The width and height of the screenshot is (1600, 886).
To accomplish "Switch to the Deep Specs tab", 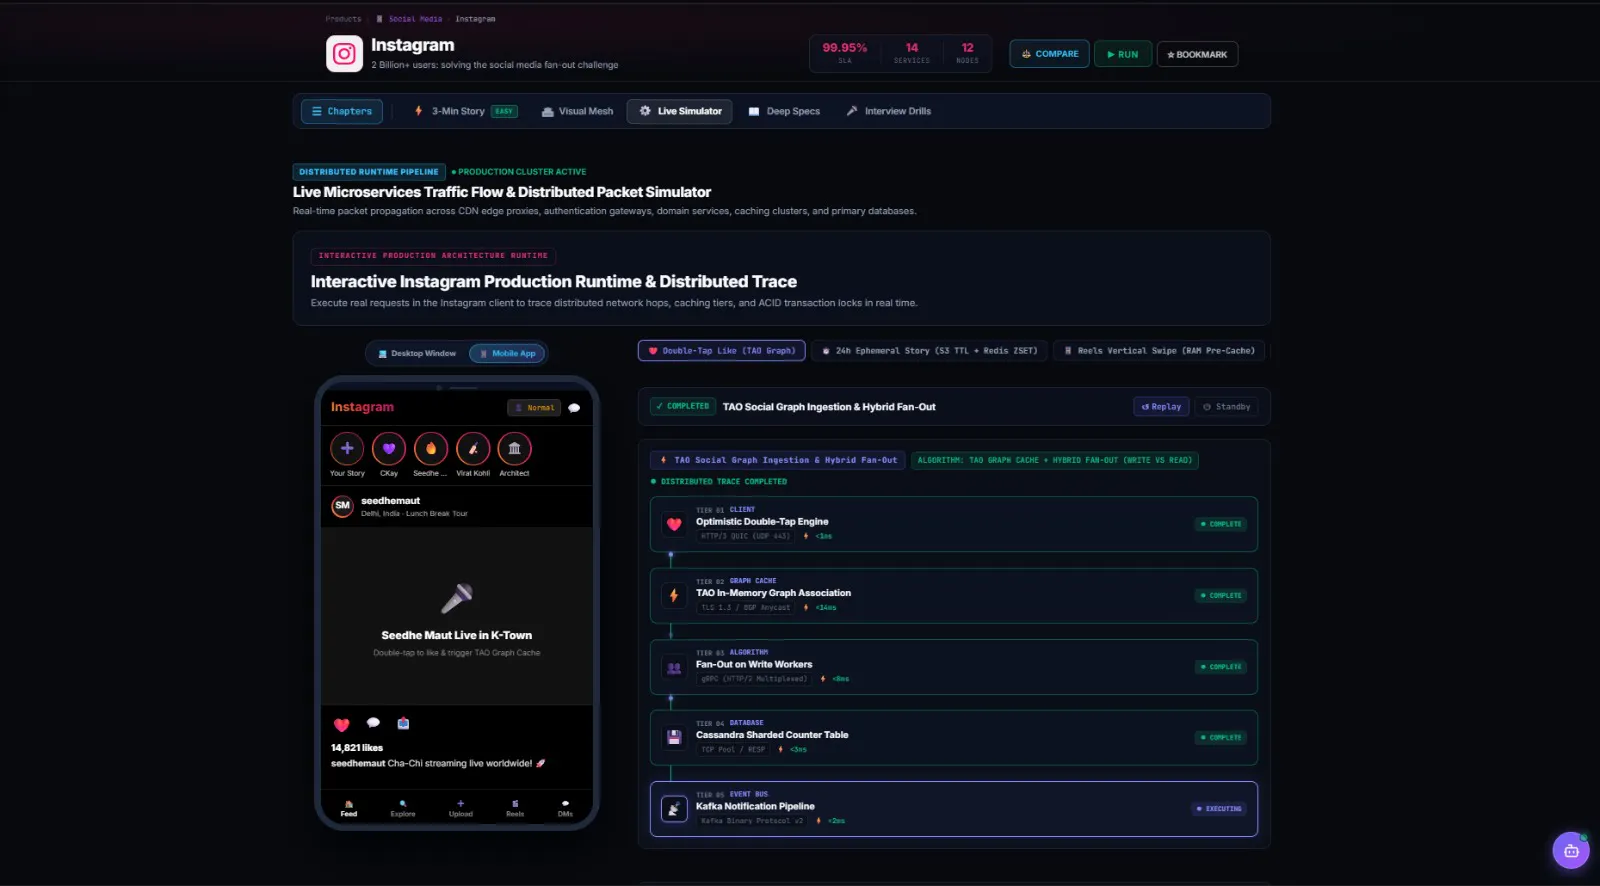I will (x=784, y=111).
